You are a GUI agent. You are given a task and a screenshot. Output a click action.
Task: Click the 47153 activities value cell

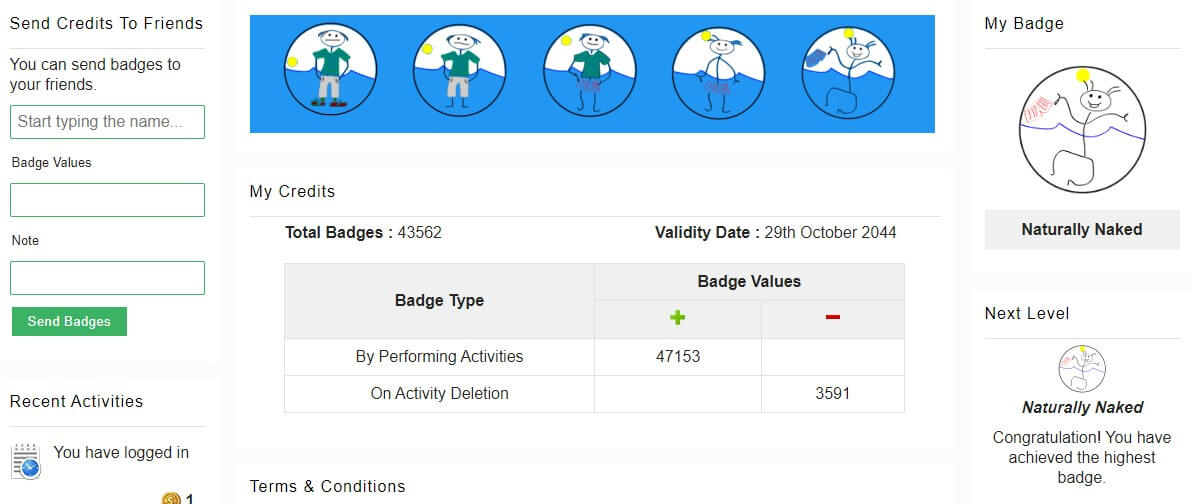point(677,357)
